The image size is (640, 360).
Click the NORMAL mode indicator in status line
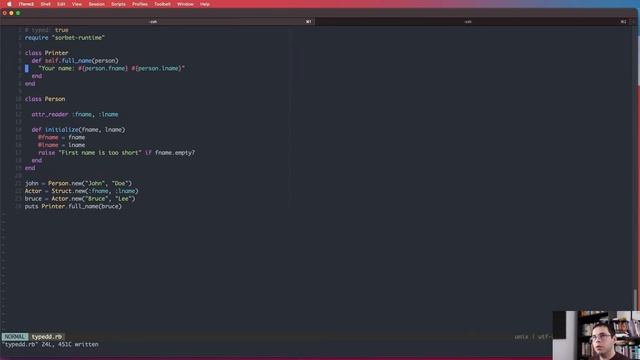[15, 337]
